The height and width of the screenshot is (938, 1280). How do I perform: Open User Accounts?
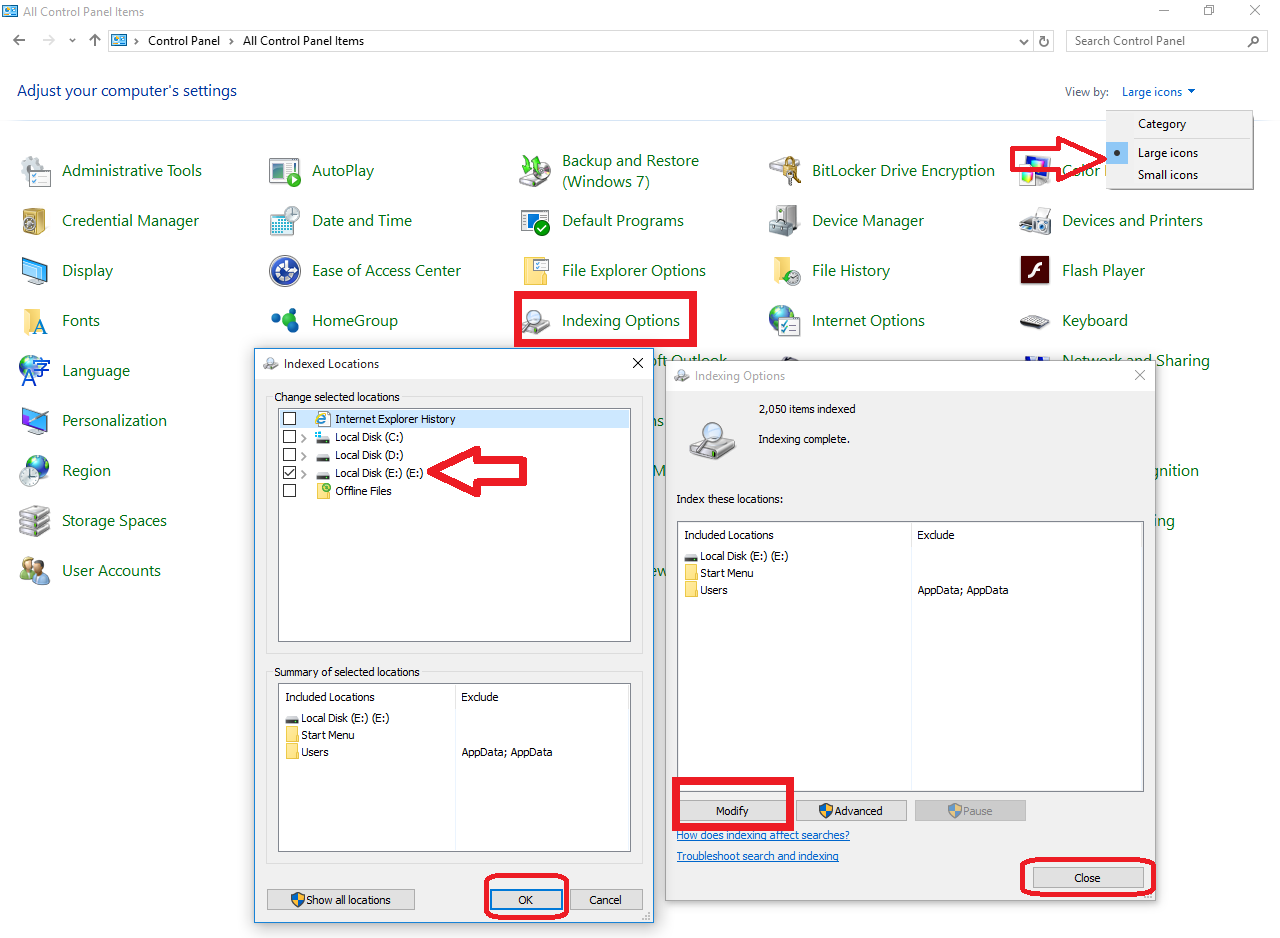tap(110, 570)
